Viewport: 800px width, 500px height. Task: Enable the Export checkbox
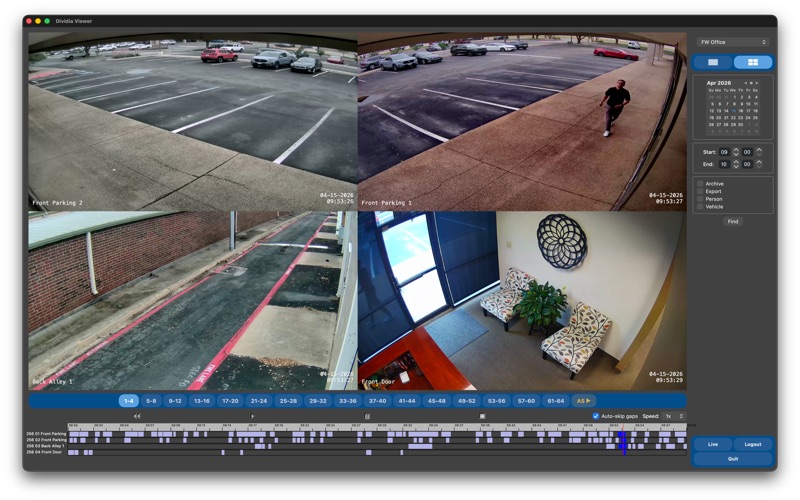700,191
